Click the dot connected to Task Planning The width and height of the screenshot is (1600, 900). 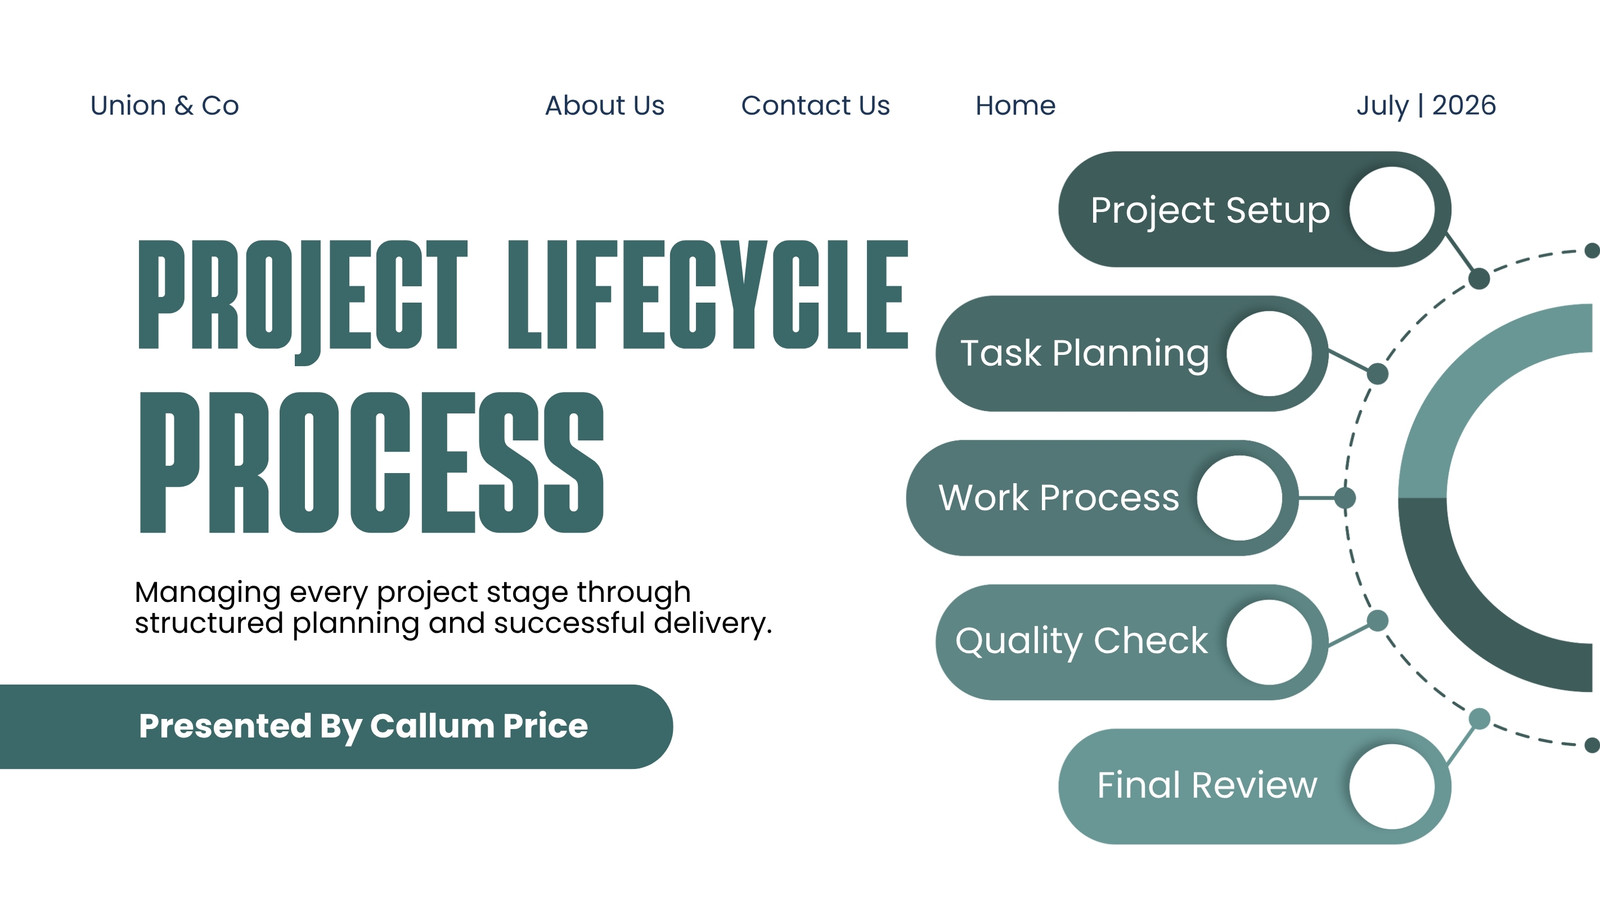1377,374
